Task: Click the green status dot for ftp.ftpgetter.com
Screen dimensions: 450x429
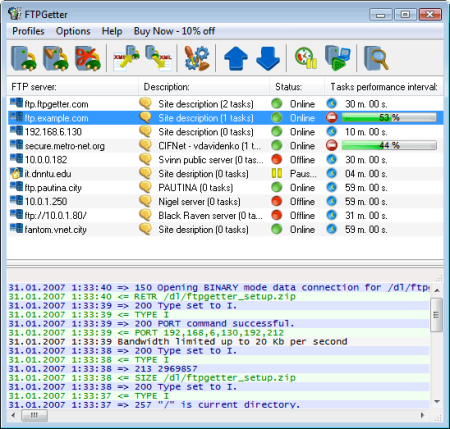Action: tap(277, 104)
